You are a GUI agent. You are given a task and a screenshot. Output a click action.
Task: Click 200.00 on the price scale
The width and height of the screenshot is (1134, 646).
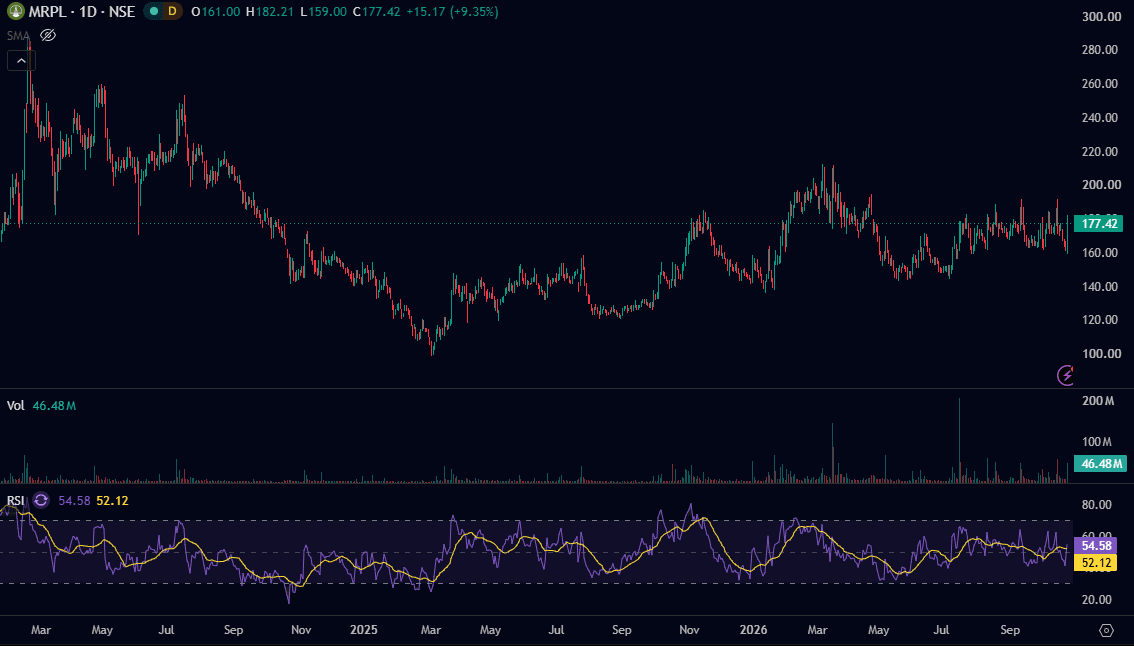click(x=1100, y=185)
